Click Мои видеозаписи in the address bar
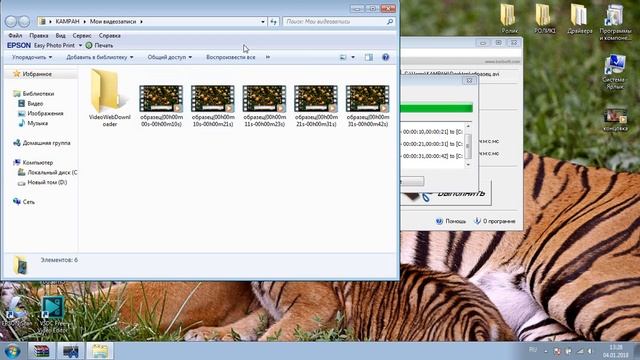Viewport: 640px width, 360px height. click(113, 21)
